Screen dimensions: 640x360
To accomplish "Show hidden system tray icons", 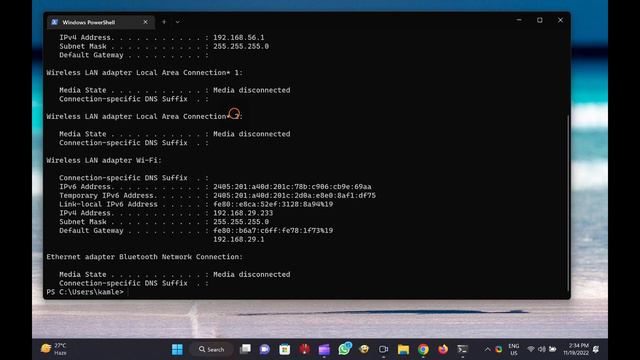I will click(487, 349).
